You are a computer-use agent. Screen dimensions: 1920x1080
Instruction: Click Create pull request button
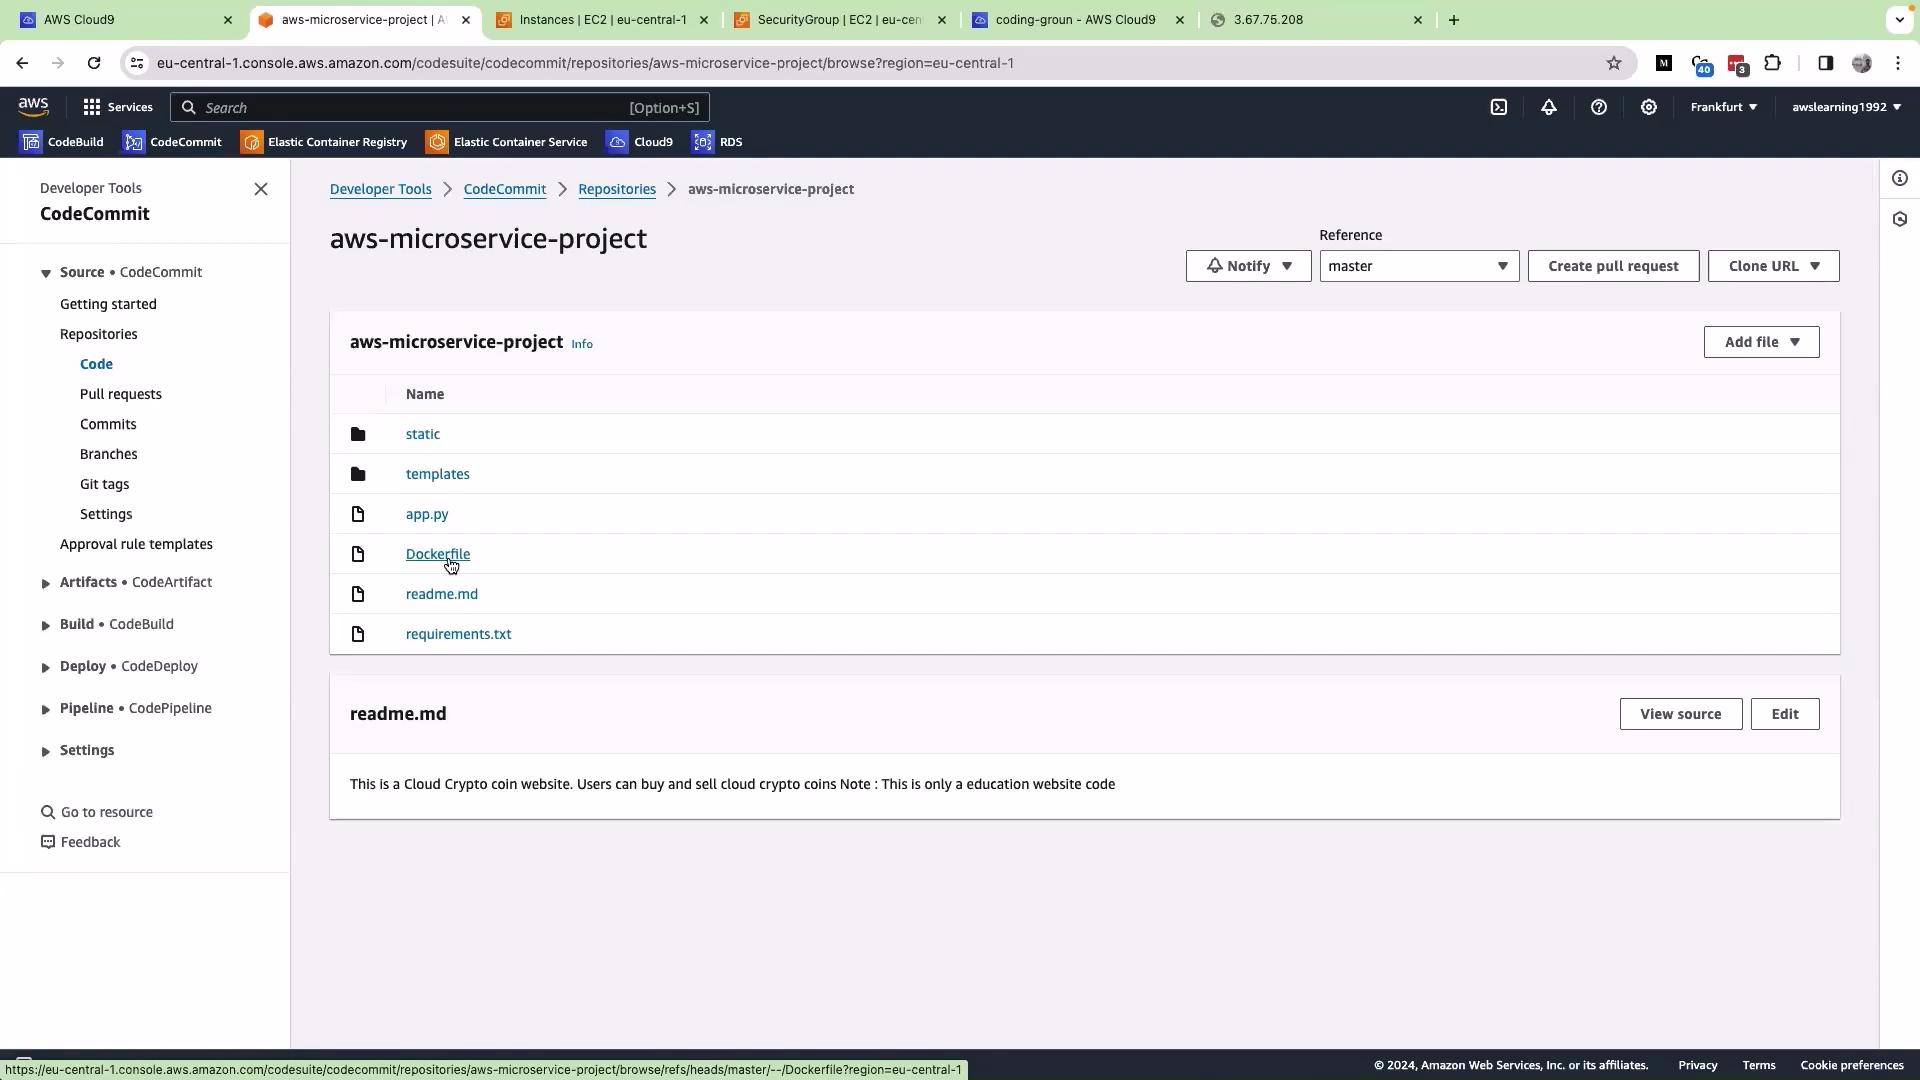point(1613,266)
